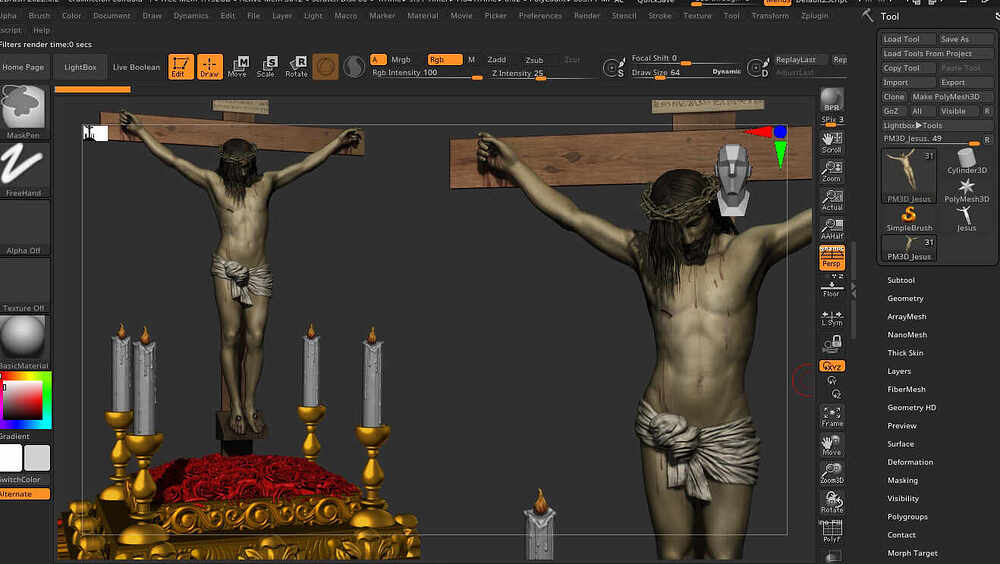The image size is (1000, 564).
Task: Click the Frame mesh icon
Action: (x=832, y=416)
